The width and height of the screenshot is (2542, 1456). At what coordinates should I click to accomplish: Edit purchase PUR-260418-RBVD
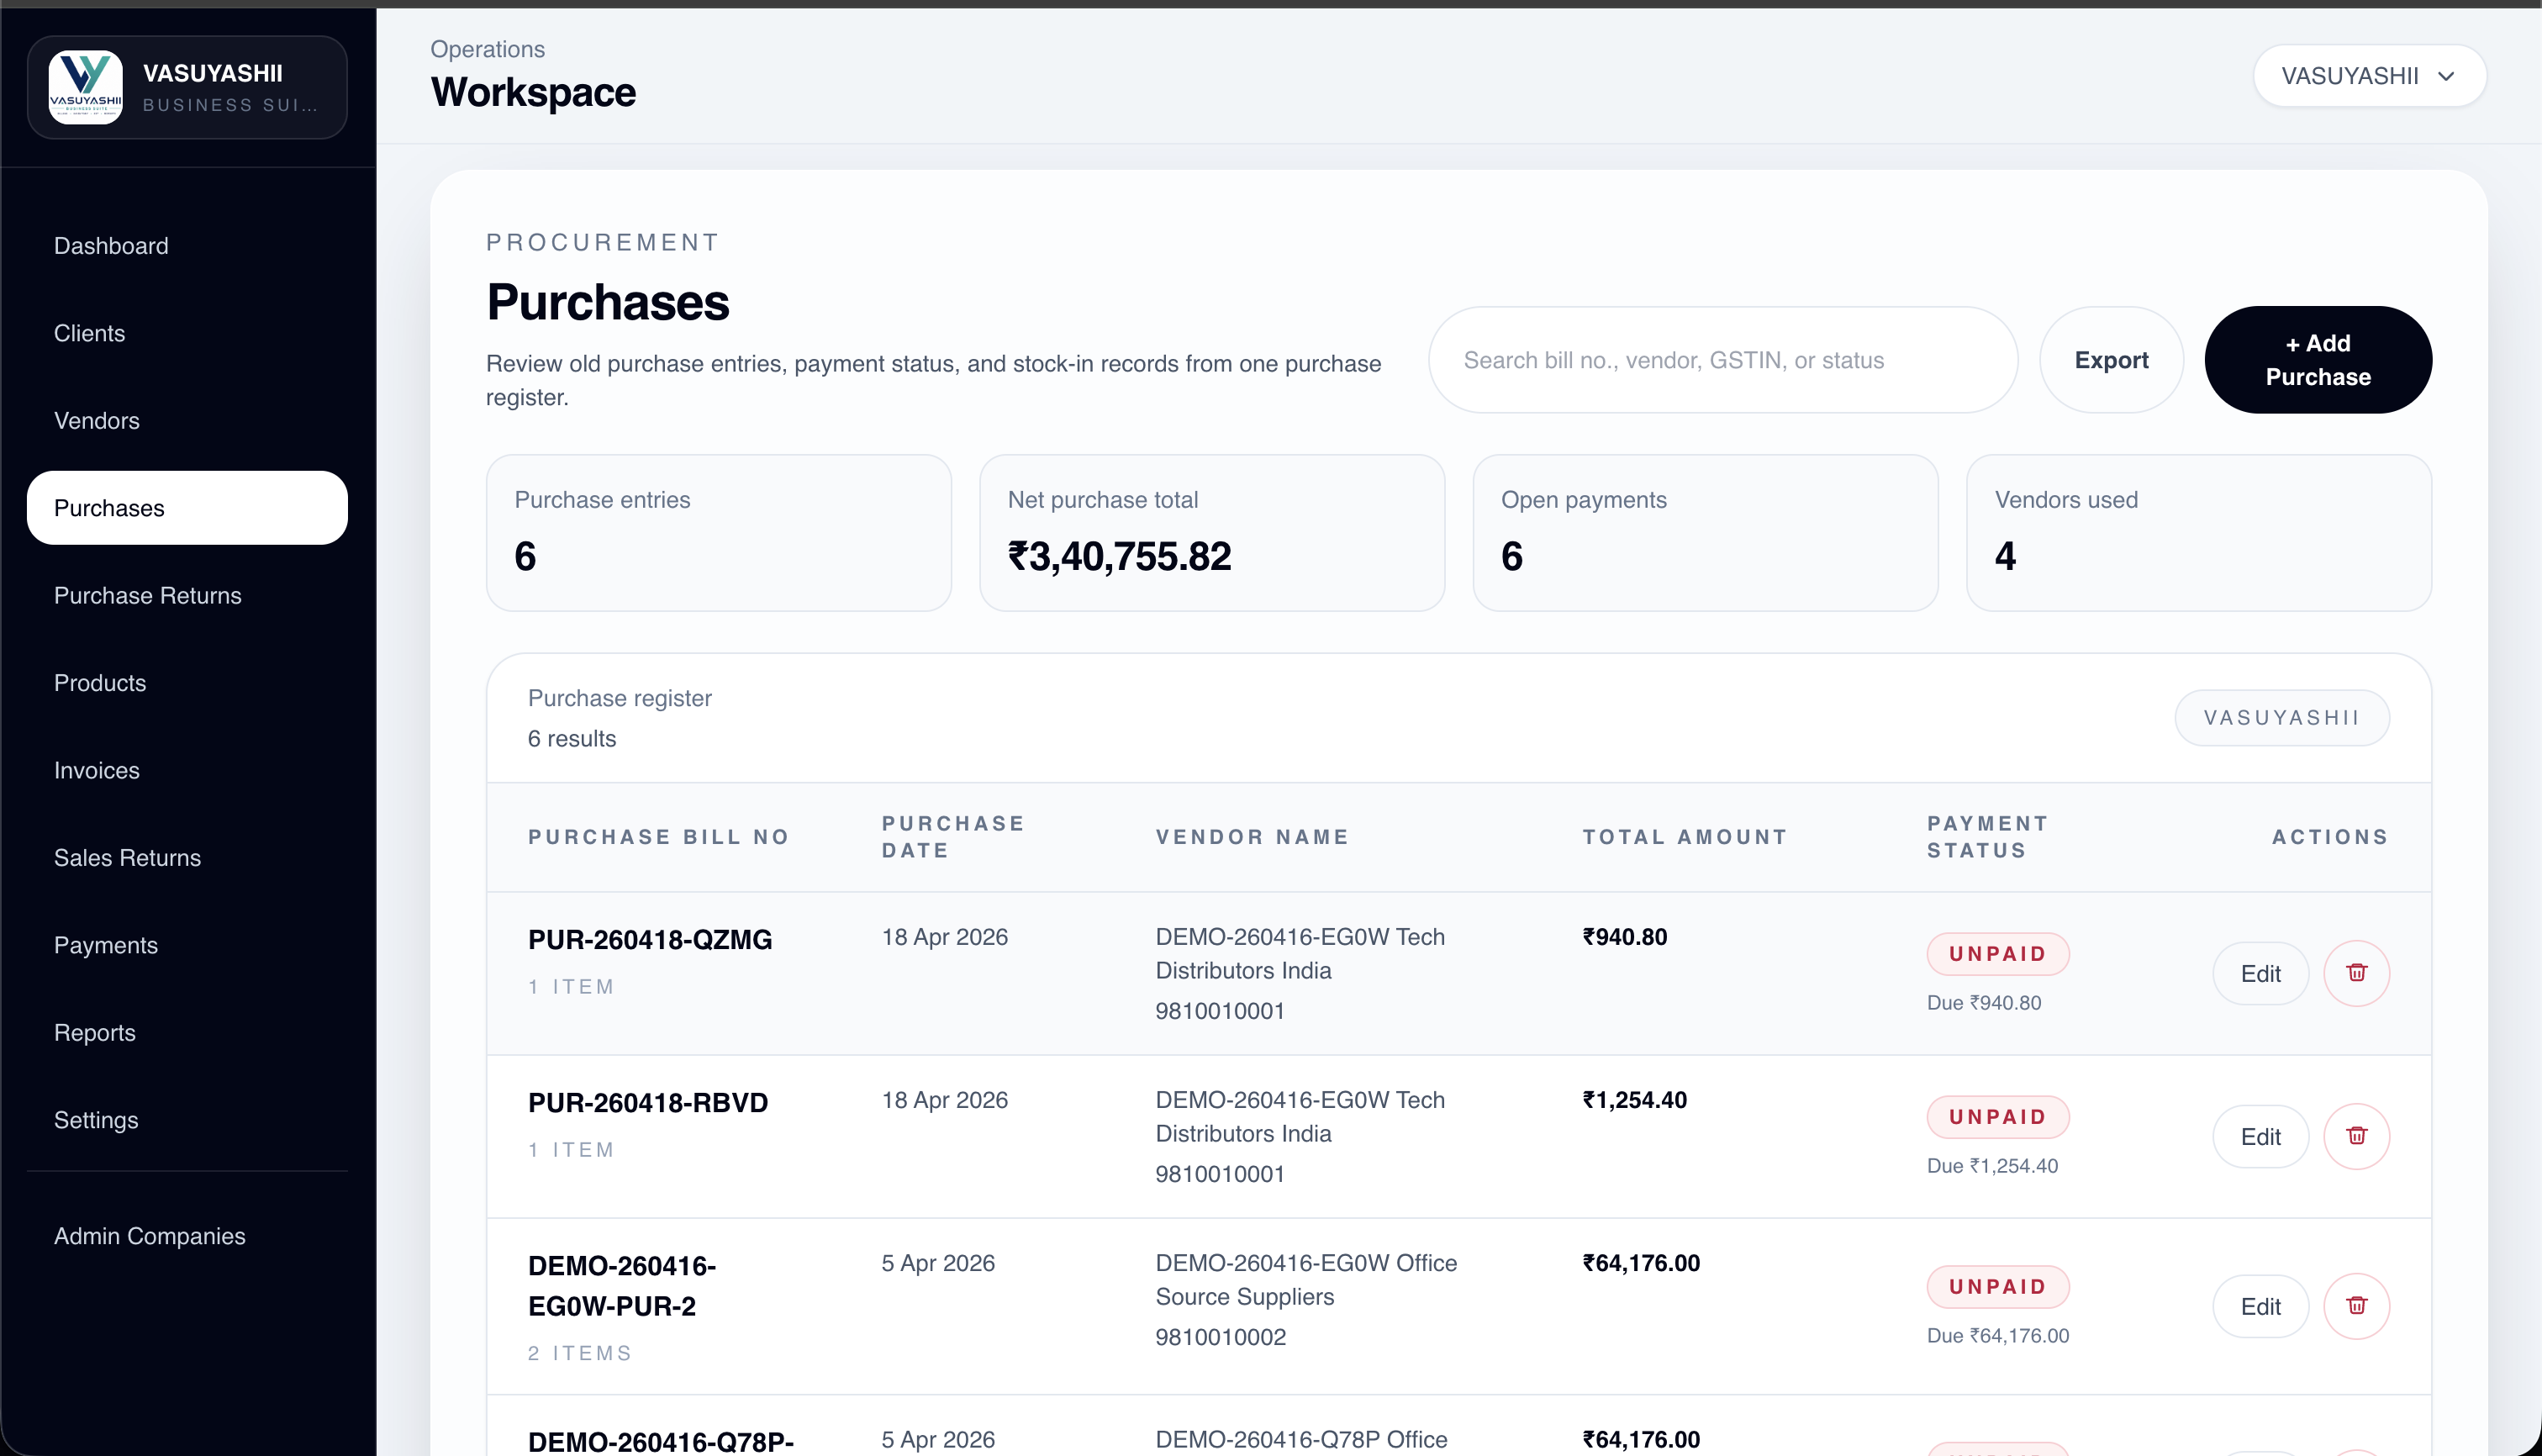(x=2260, y=1137)
